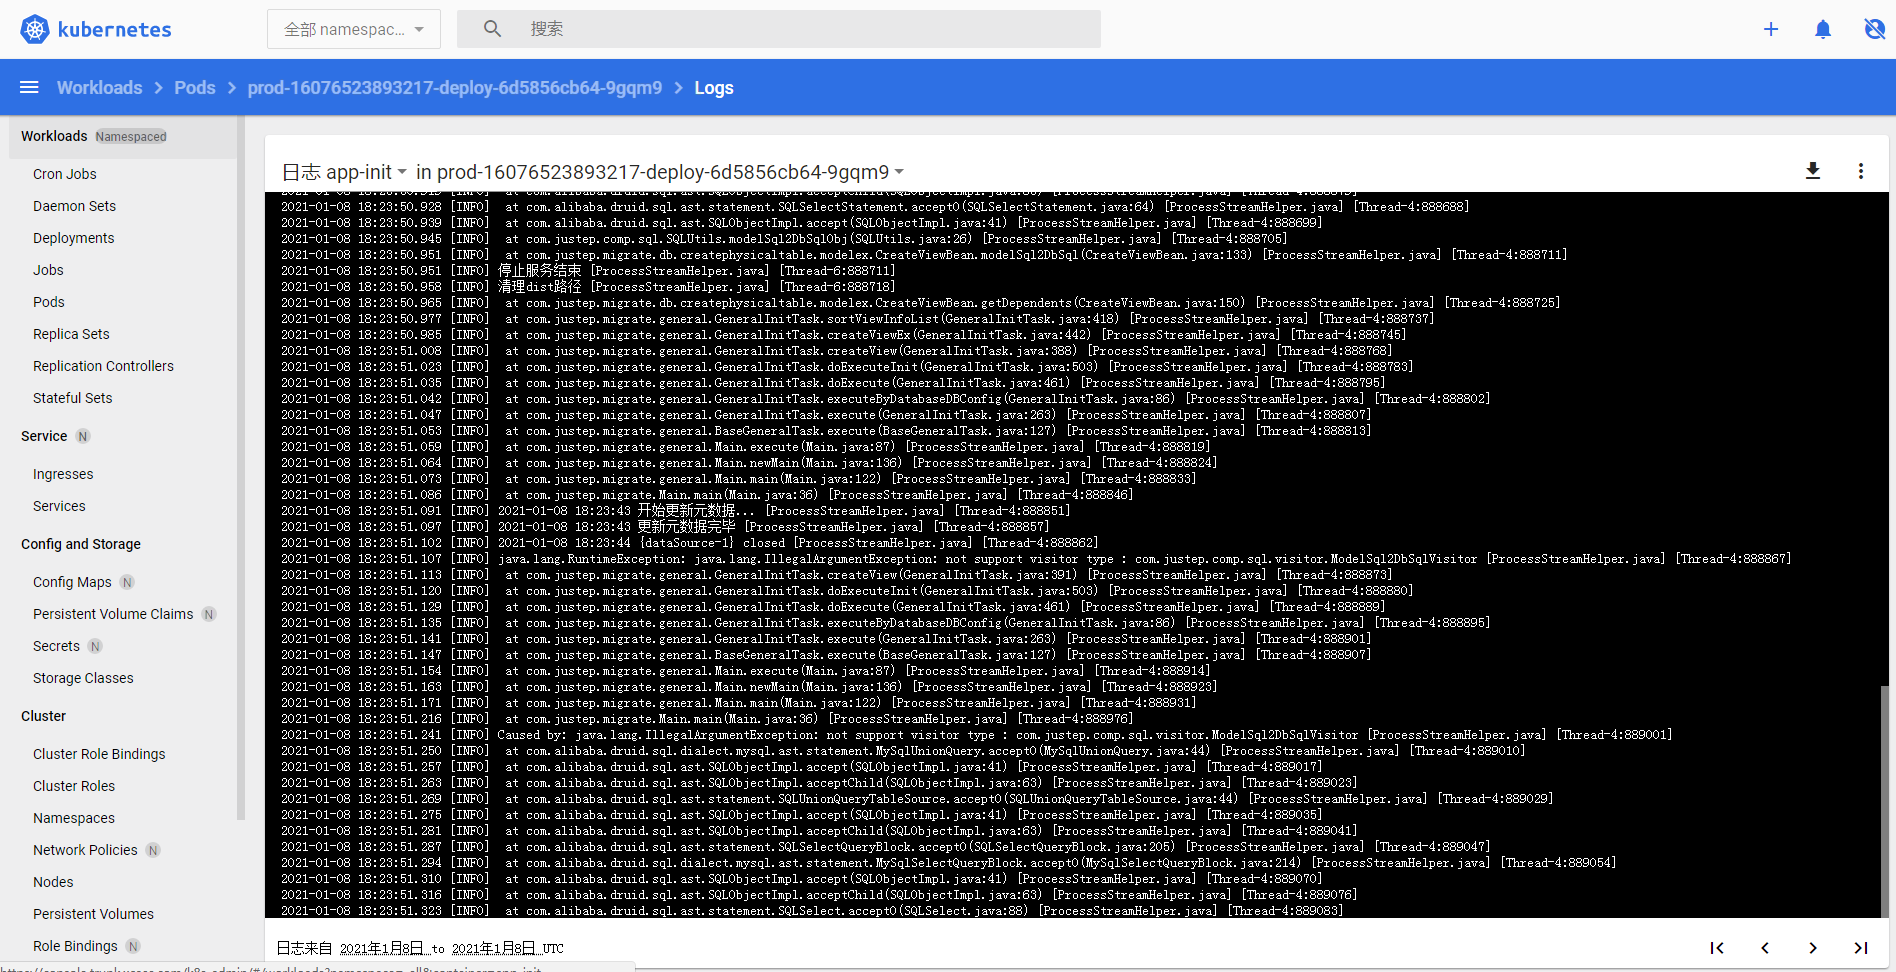This screenshot has height=972, width=1896.
Task: Select Workloads in sidebar
Action: click(x=54, y=136)
